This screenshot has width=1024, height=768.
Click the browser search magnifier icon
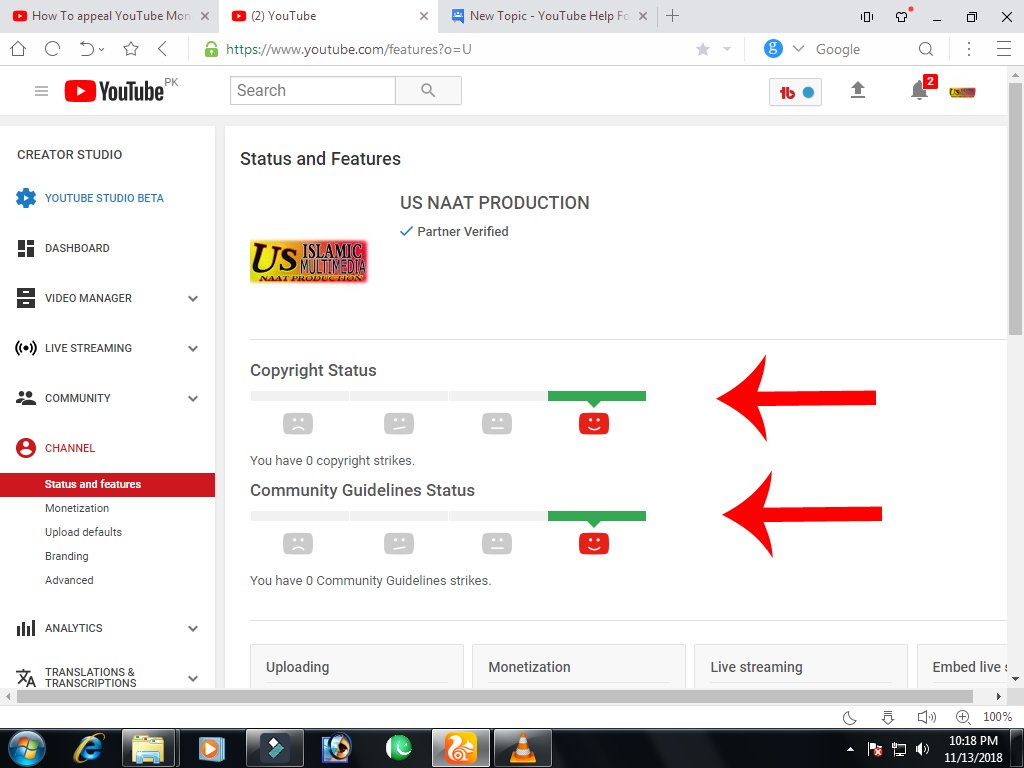(x=925, y=49)
